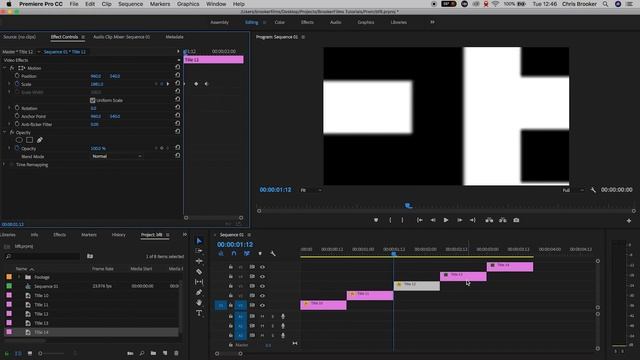Image resolution: width=640 pixels, height=360 pixels.
Task: Show hidden workspaces with overflow chevrons
Action: pos(432,22)
